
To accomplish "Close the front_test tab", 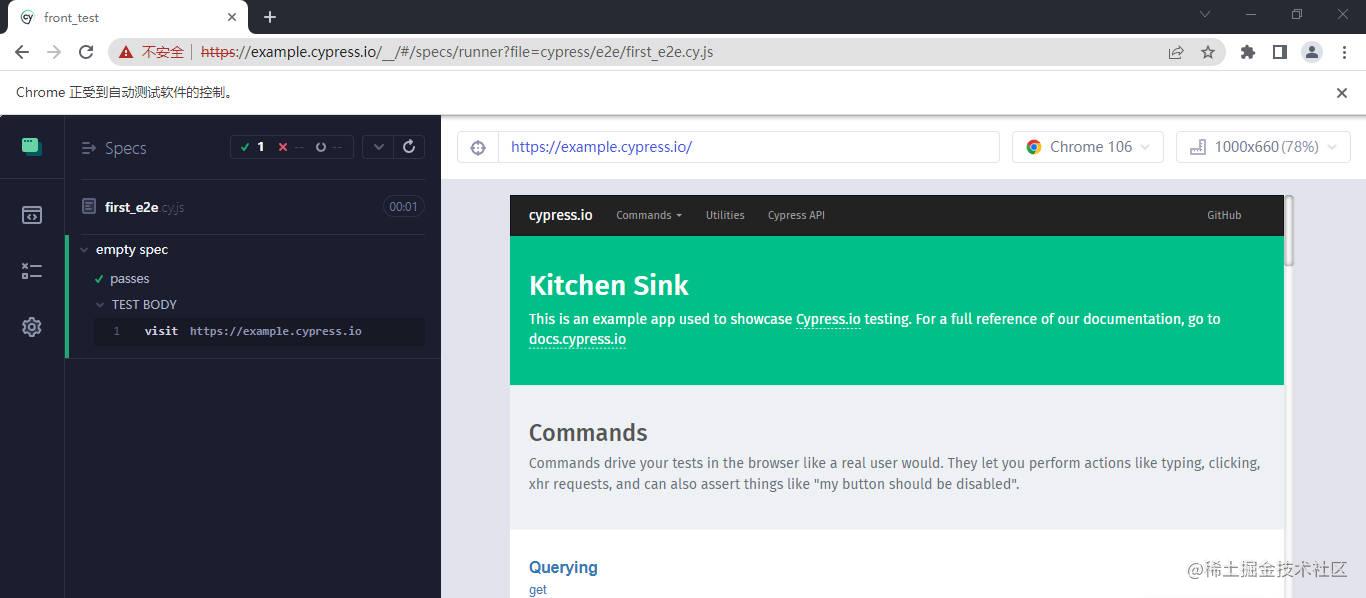I will [x=232, y=17].
